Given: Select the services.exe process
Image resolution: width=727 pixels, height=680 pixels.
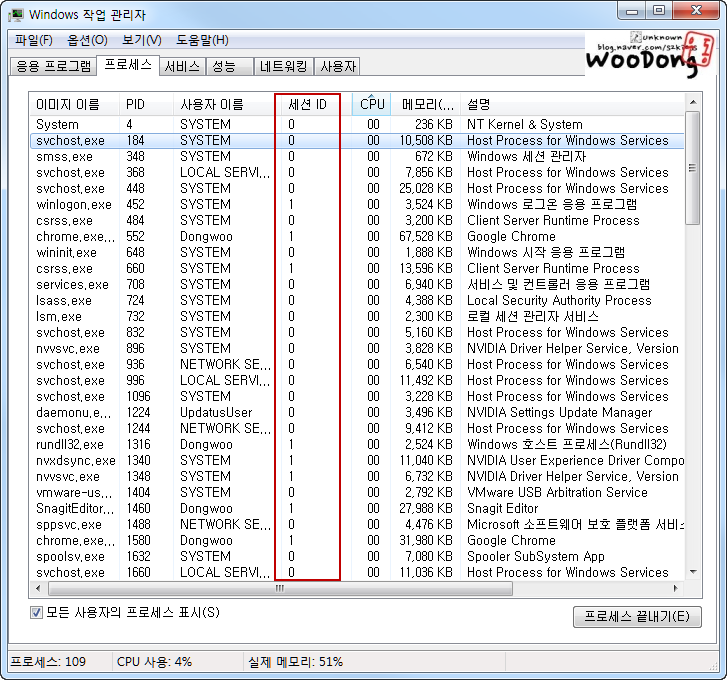Looking at the screenshot, I should [357, 284].
